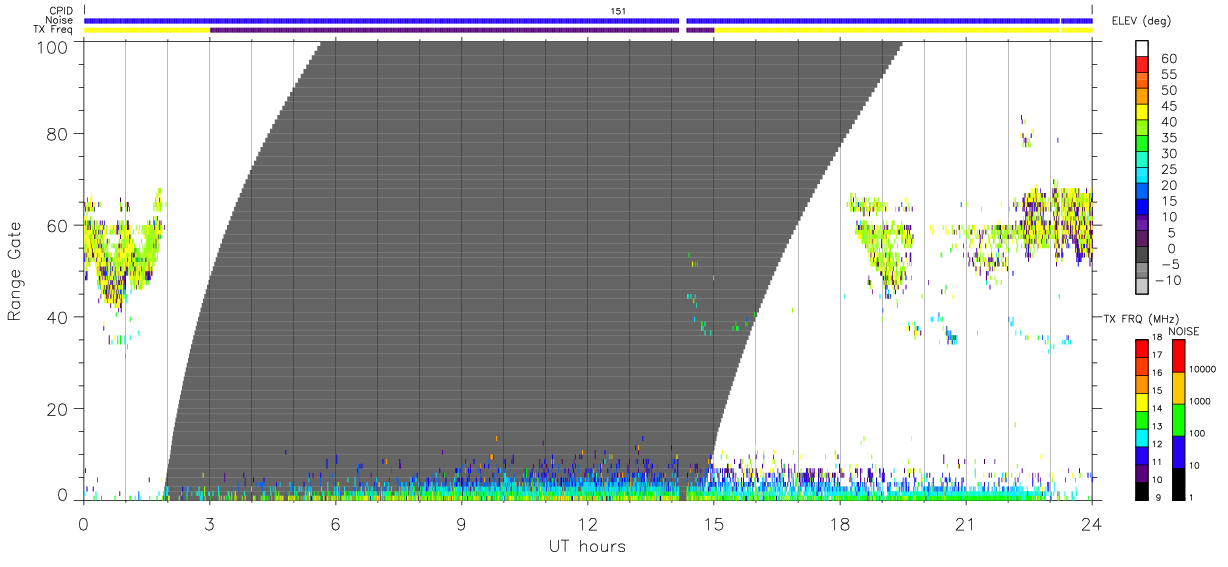The height and width of the screenshot is (567, 1228).
Task: Click the 55 tick on ELEV scale
Action: [x=1167, y=75]
